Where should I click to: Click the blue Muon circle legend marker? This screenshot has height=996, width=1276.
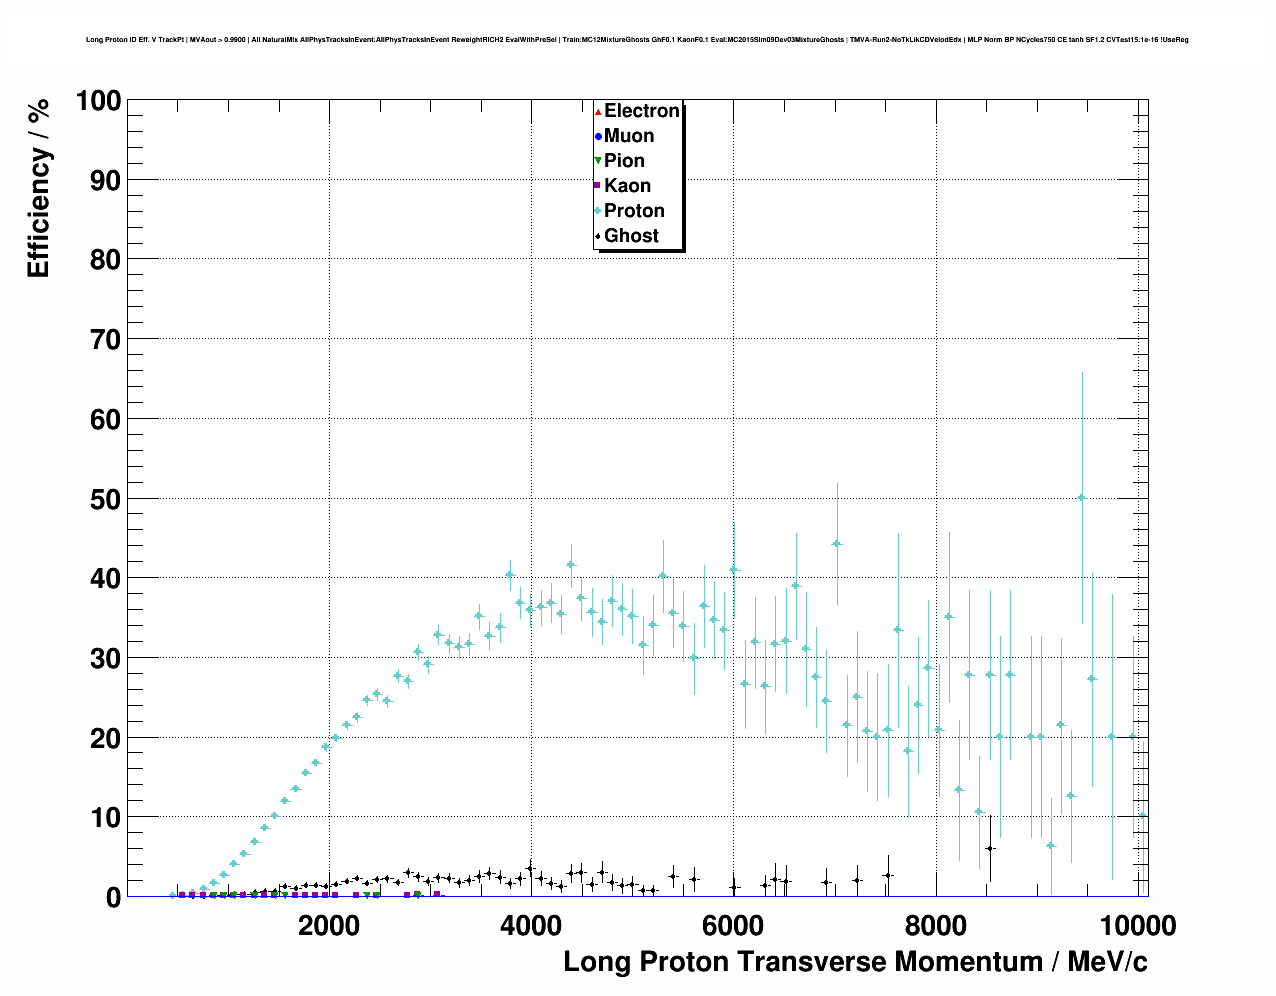(598, 136)
